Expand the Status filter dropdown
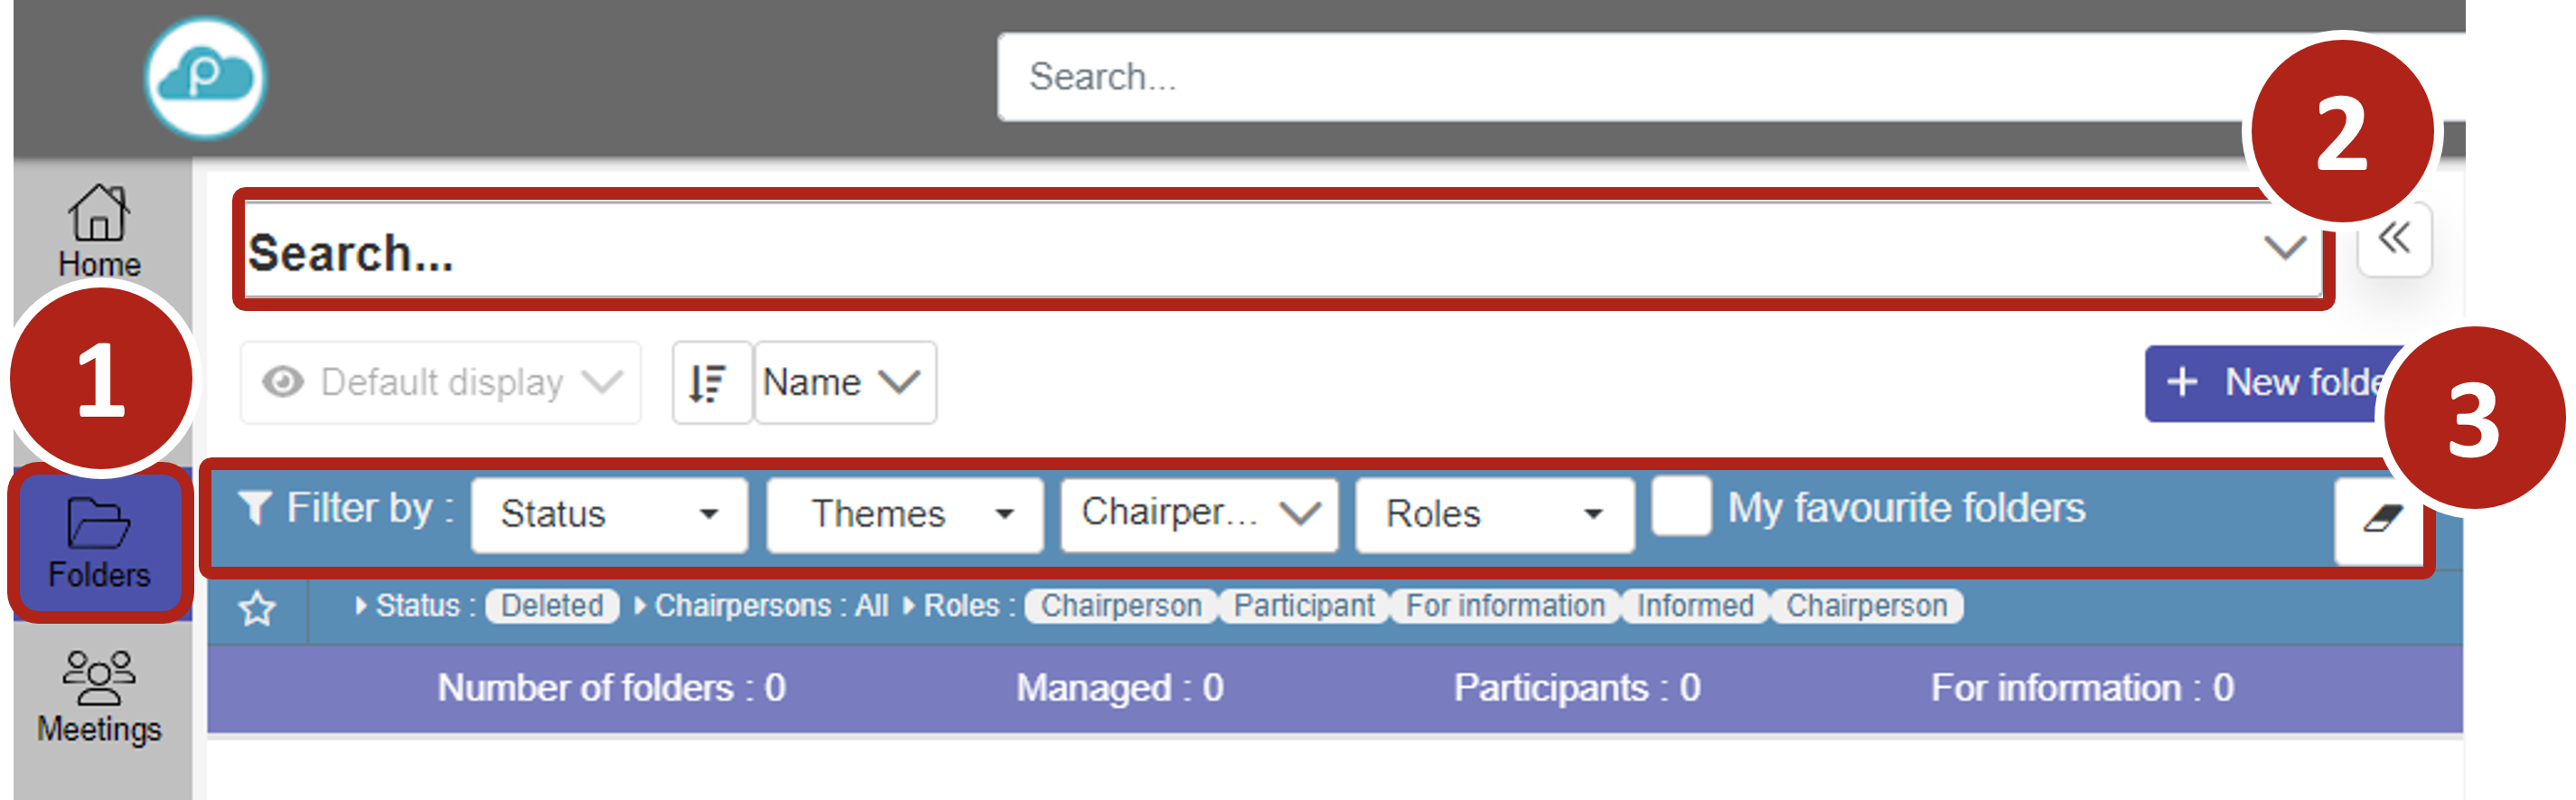 click(x=609, y=514)
